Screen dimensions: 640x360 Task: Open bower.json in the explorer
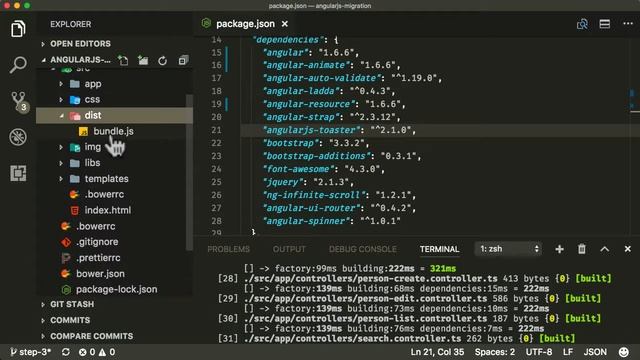click(100, 274)
